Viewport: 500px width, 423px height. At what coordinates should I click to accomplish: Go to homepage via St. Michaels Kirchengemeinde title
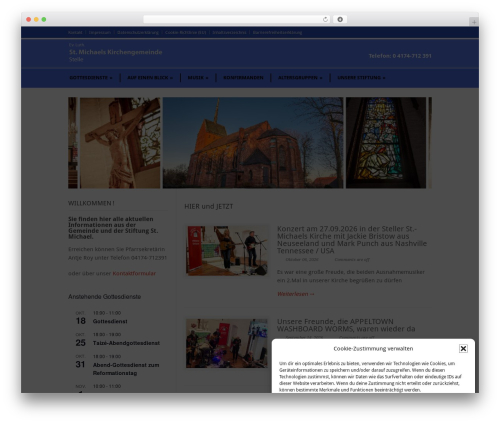click(x=115, y=52)
